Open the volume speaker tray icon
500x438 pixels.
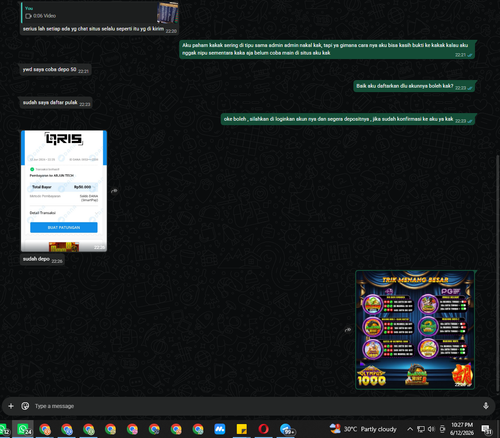[x=431, y=429]
